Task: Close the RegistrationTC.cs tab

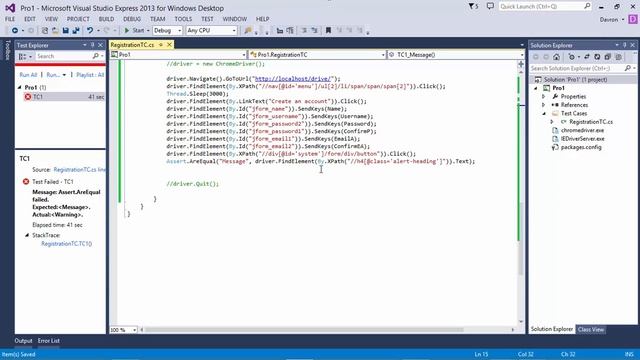Action: click(x=169, y=45)
